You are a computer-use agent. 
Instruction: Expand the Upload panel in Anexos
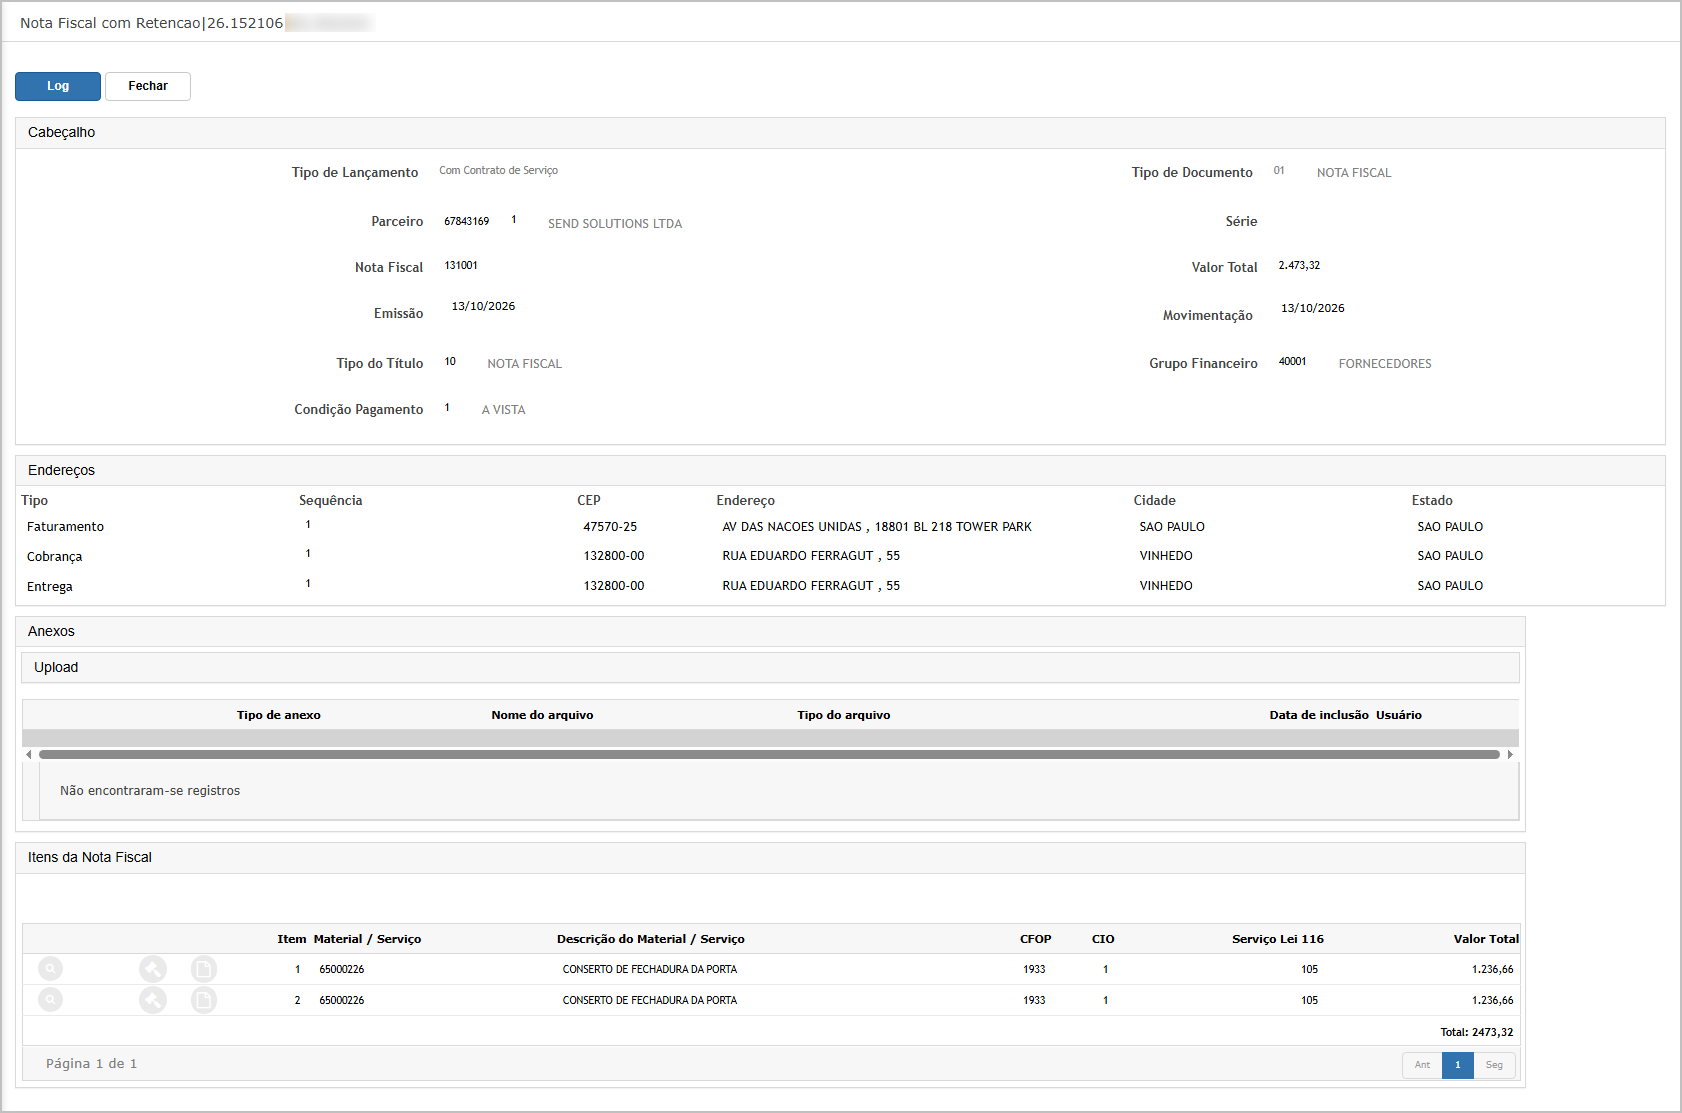pyautogui.click(x=770, y=668)
